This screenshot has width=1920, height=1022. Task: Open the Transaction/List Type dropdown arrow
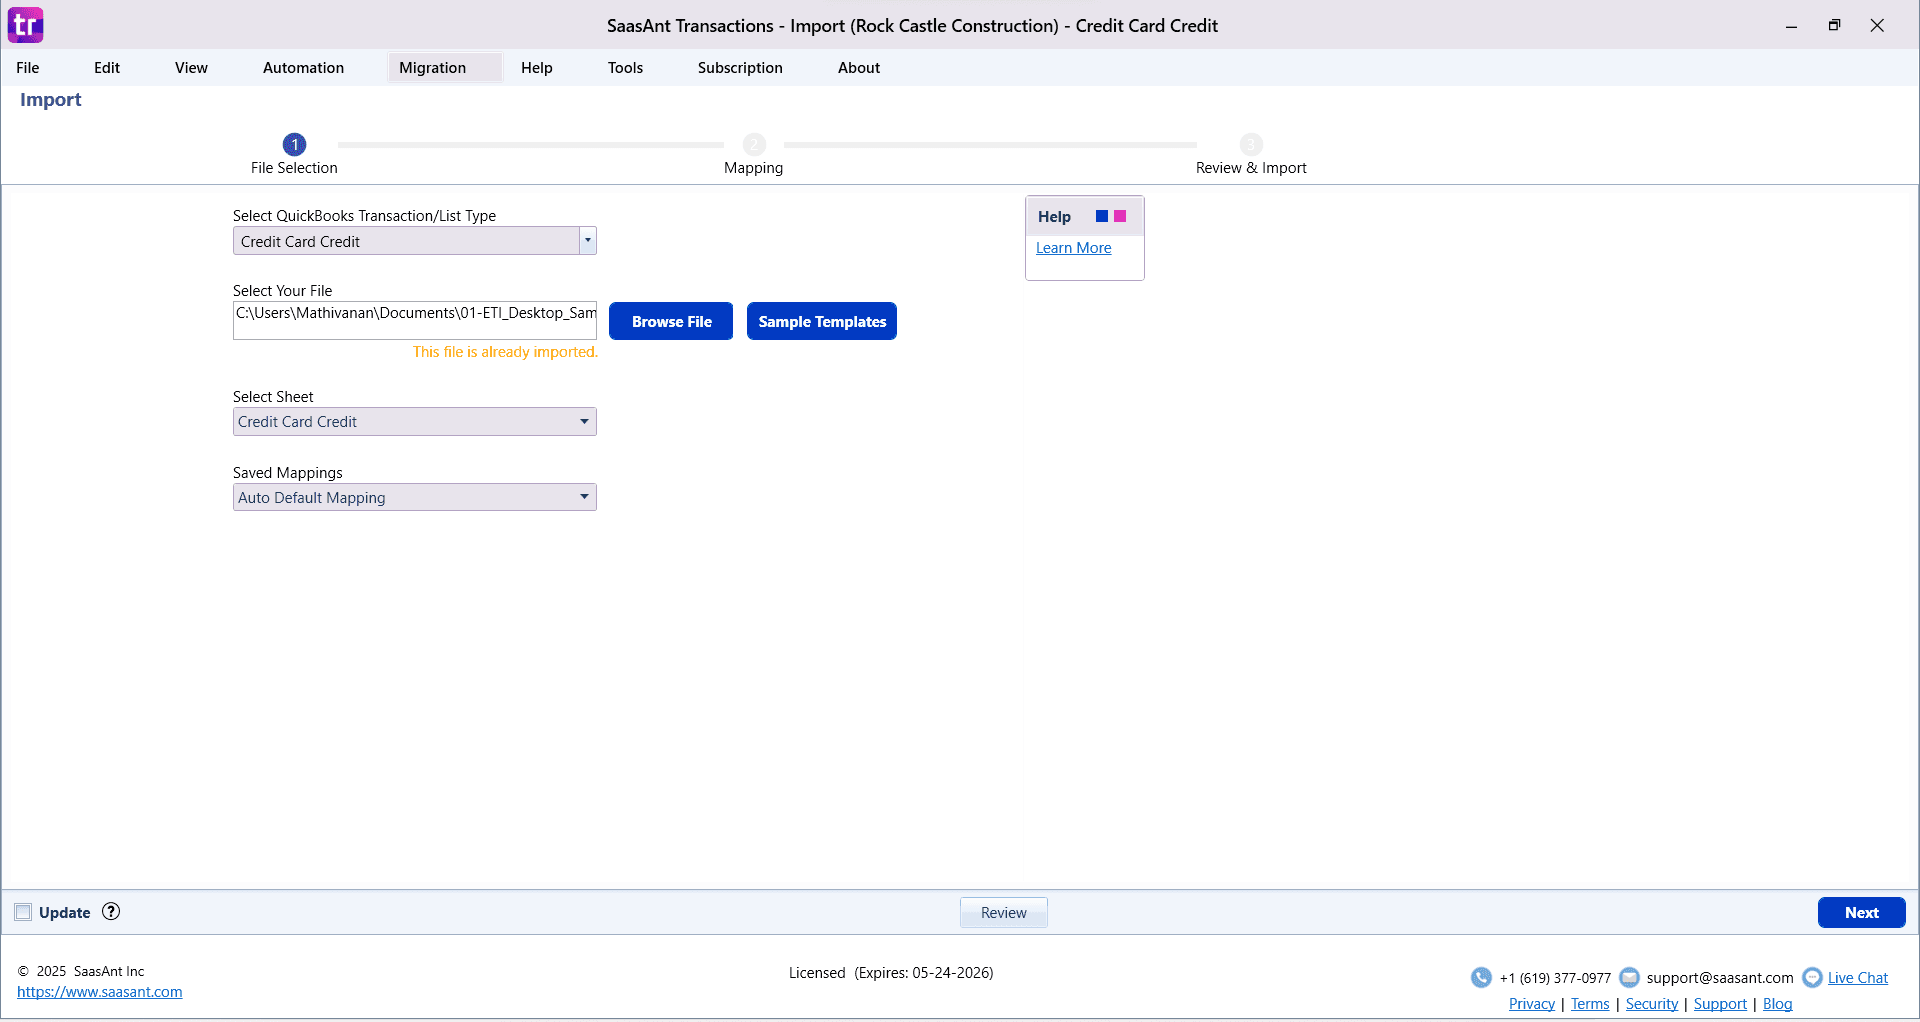point(588,240)
